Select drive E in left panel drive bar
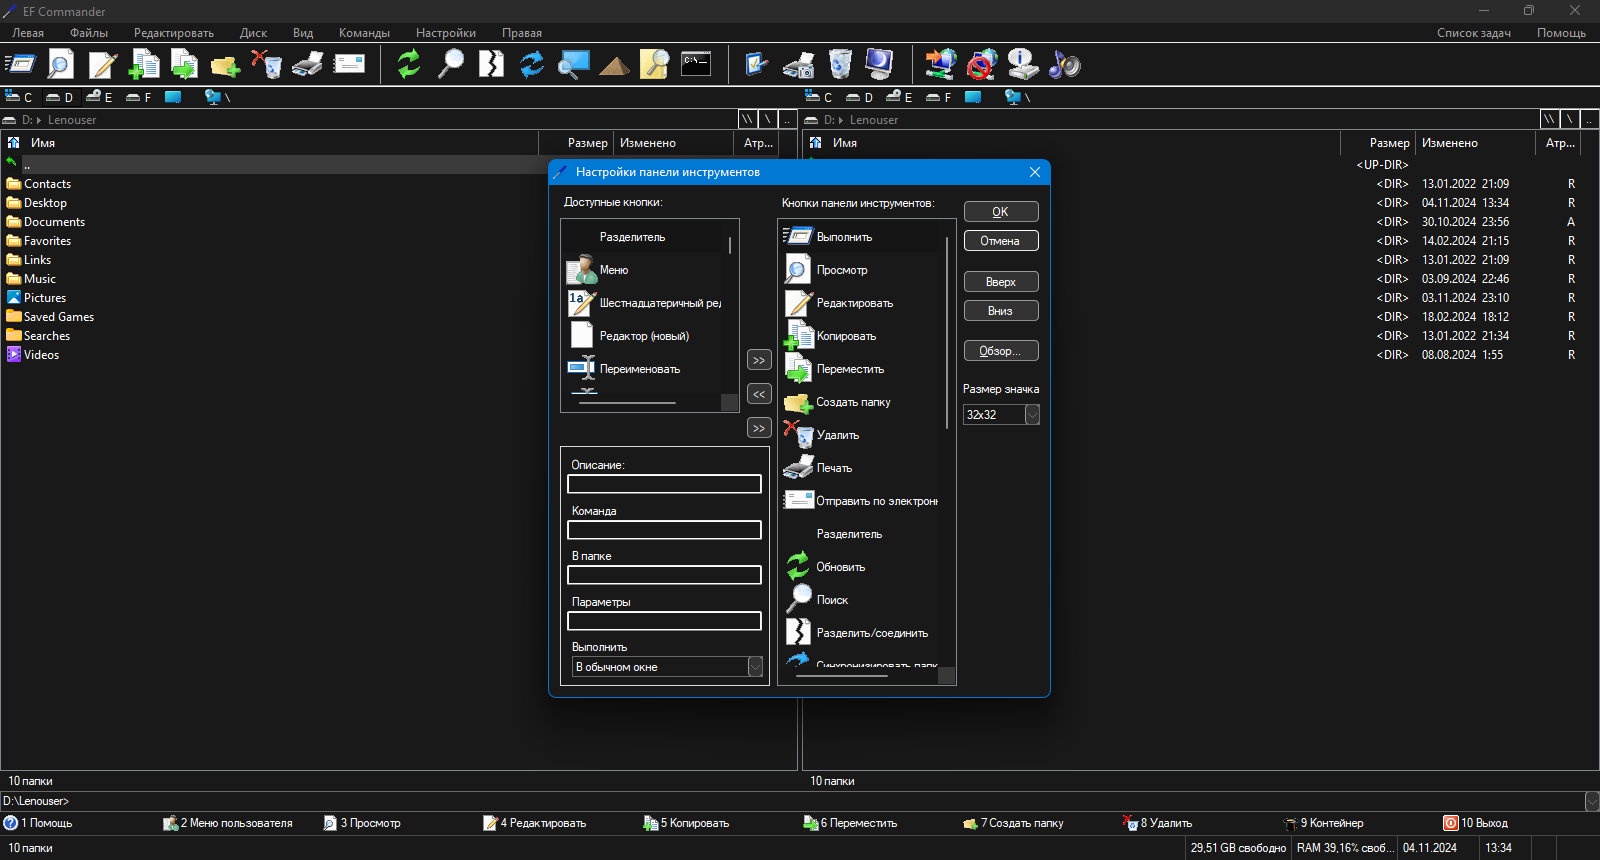1600x860 pixels. [x=99, y=97]
